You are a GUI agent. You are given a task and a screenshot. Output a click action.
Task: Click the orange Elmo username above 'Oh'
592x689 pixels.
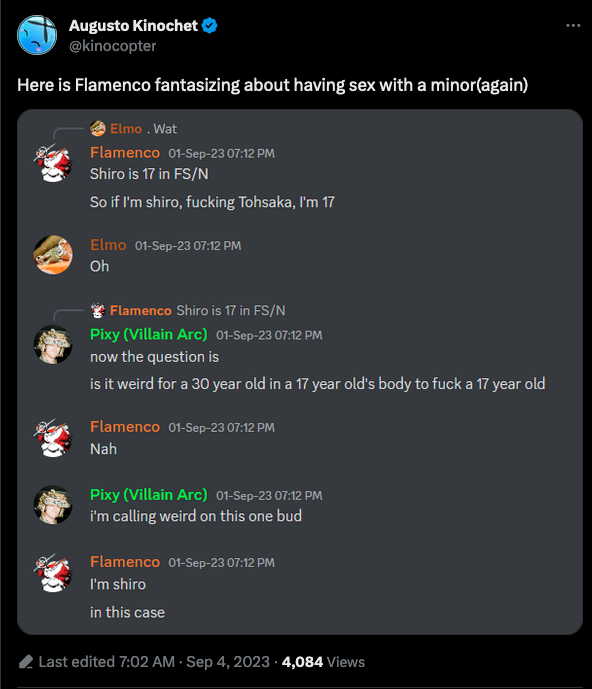108,245
